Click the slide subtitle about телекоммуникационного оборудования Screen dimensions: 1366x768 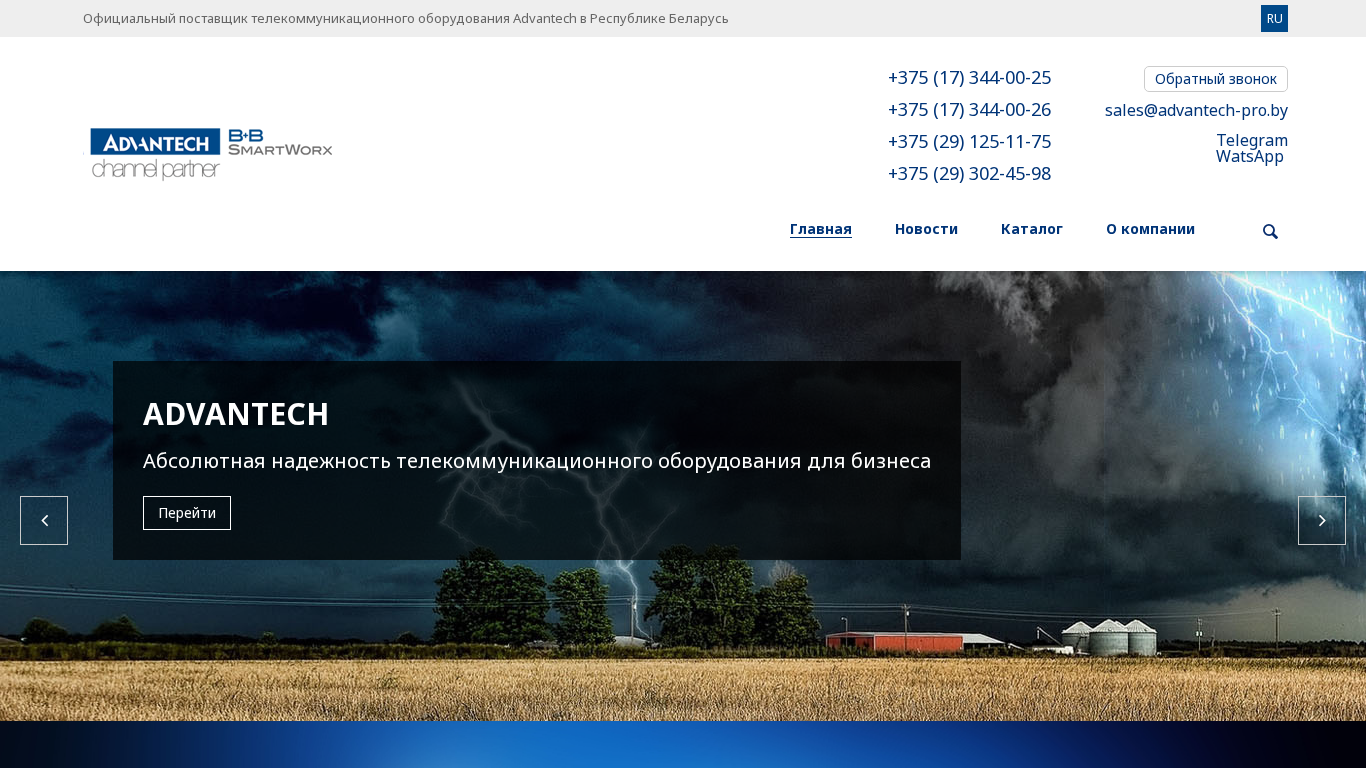tap(537, 461)
